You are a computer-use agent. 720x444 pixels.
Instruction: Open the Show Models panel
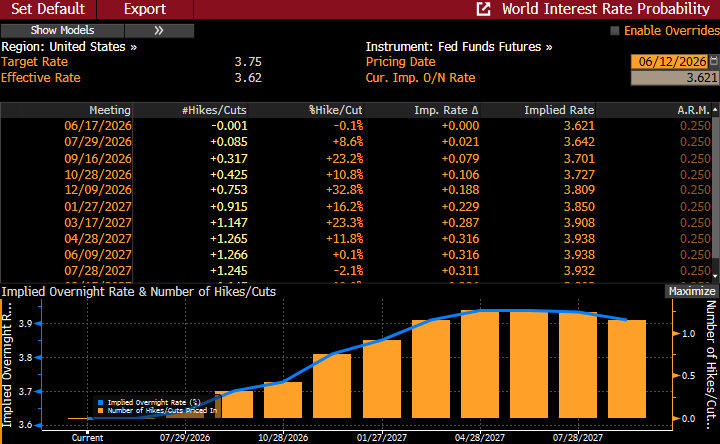pyautogui.click(x=62, y=30)
